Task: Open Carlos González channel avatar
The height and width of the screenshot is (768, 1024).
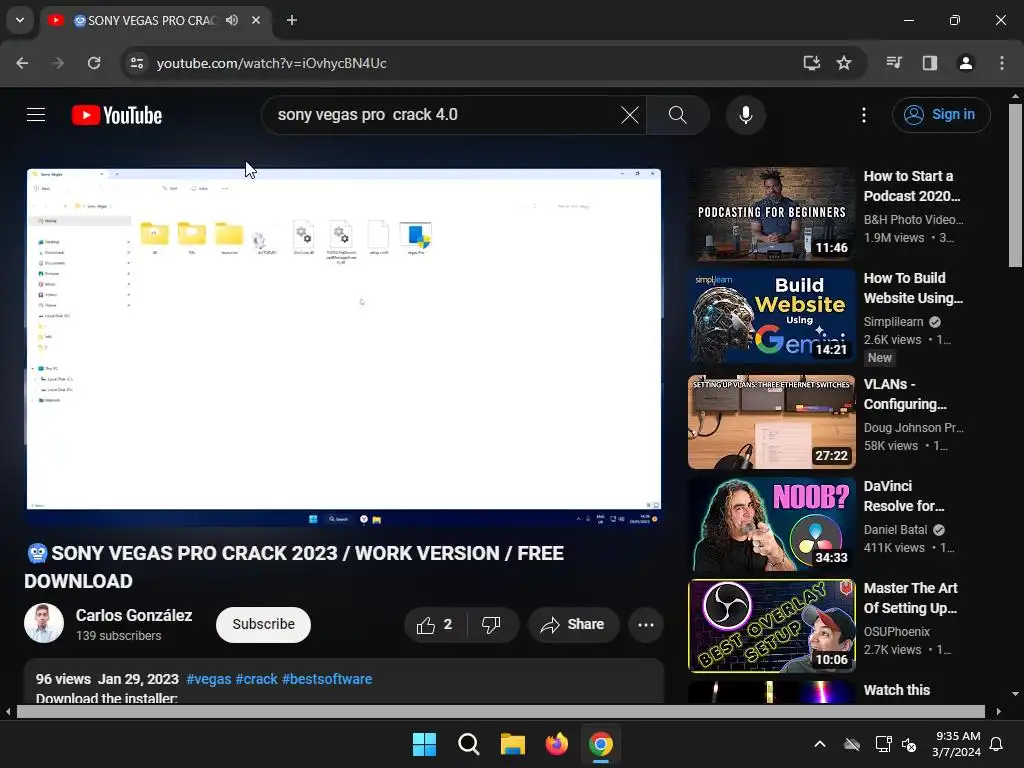Action: point(44,623)
